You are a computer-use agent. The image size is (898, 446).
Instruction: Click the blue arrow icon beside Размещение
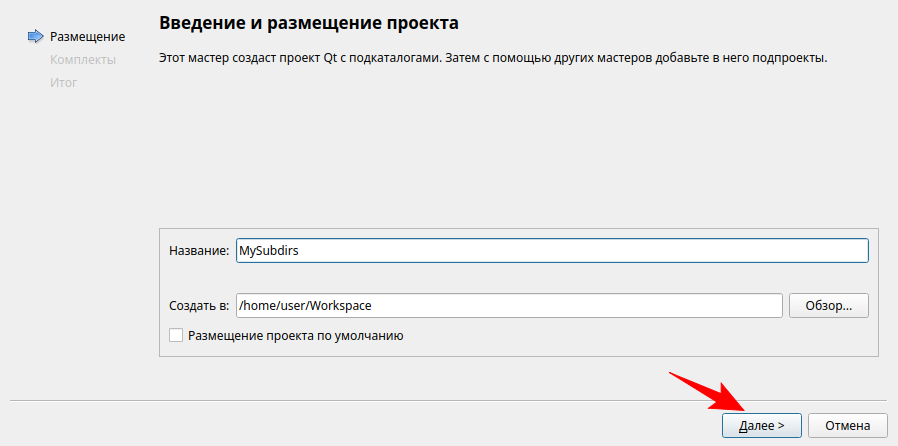pyautogui.click(x=35, y=37)
